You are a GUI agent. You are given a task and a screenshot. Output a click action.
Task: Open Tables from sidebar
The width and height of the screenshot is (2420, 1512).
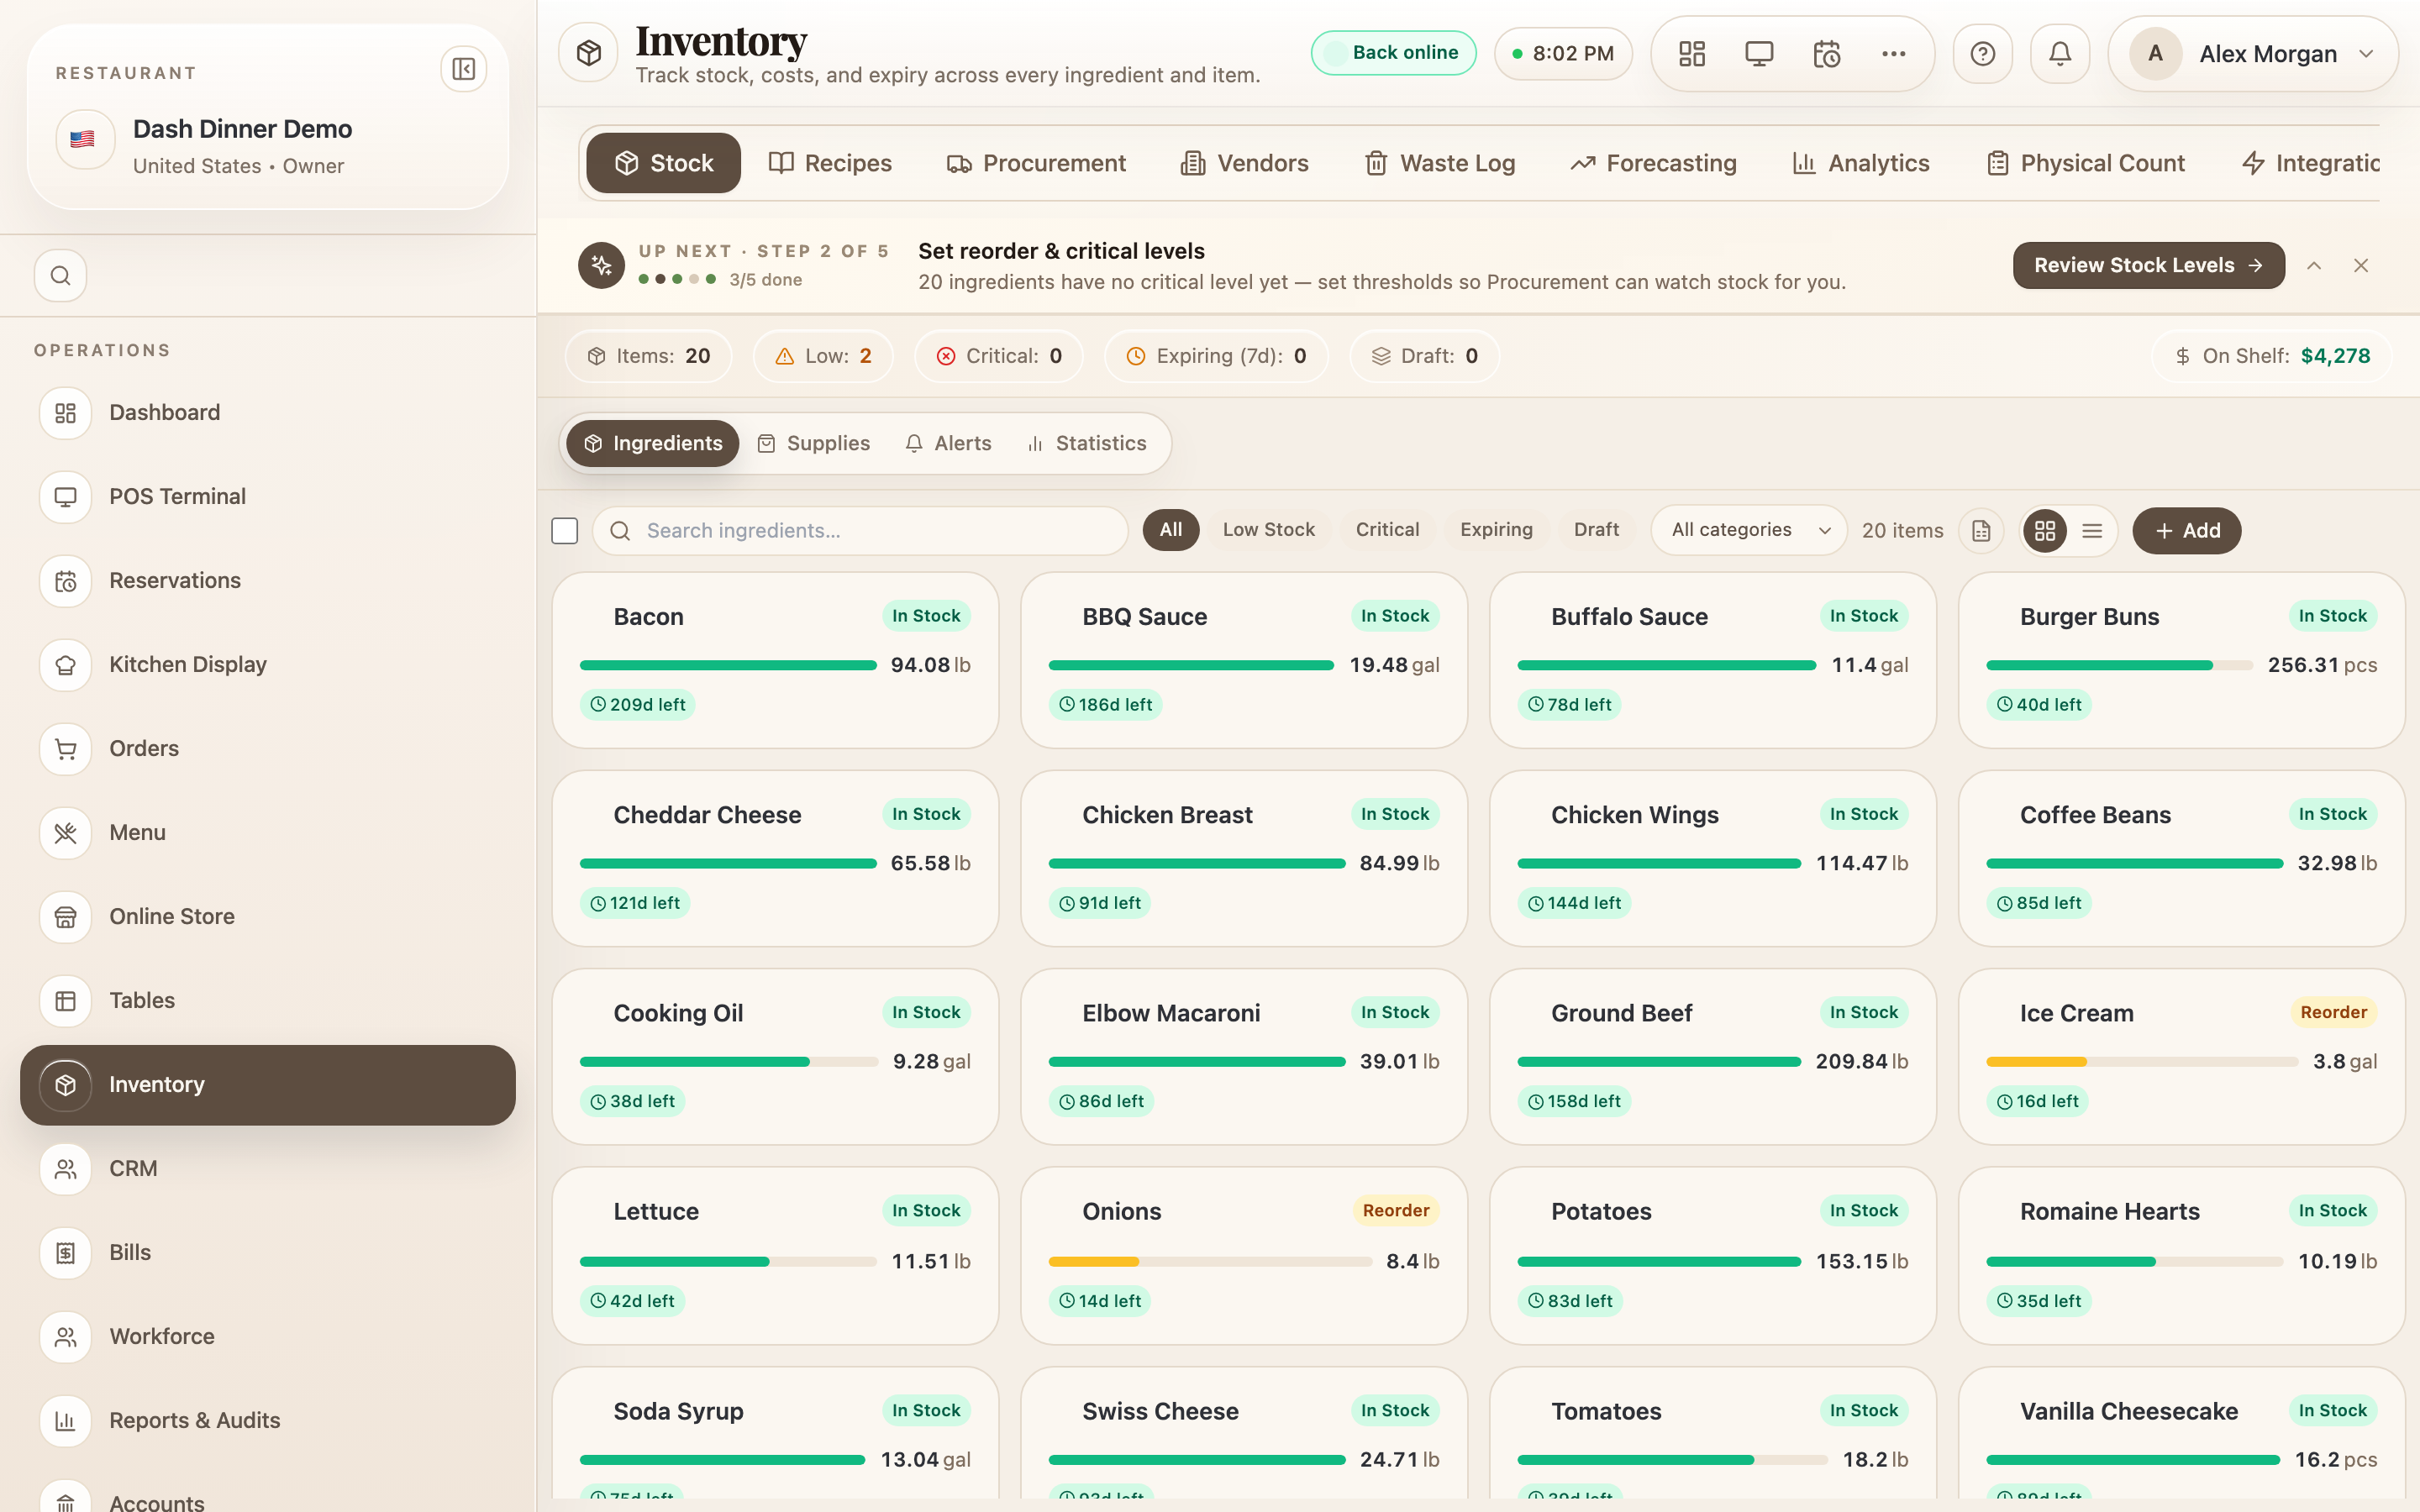click(267, 1001)
